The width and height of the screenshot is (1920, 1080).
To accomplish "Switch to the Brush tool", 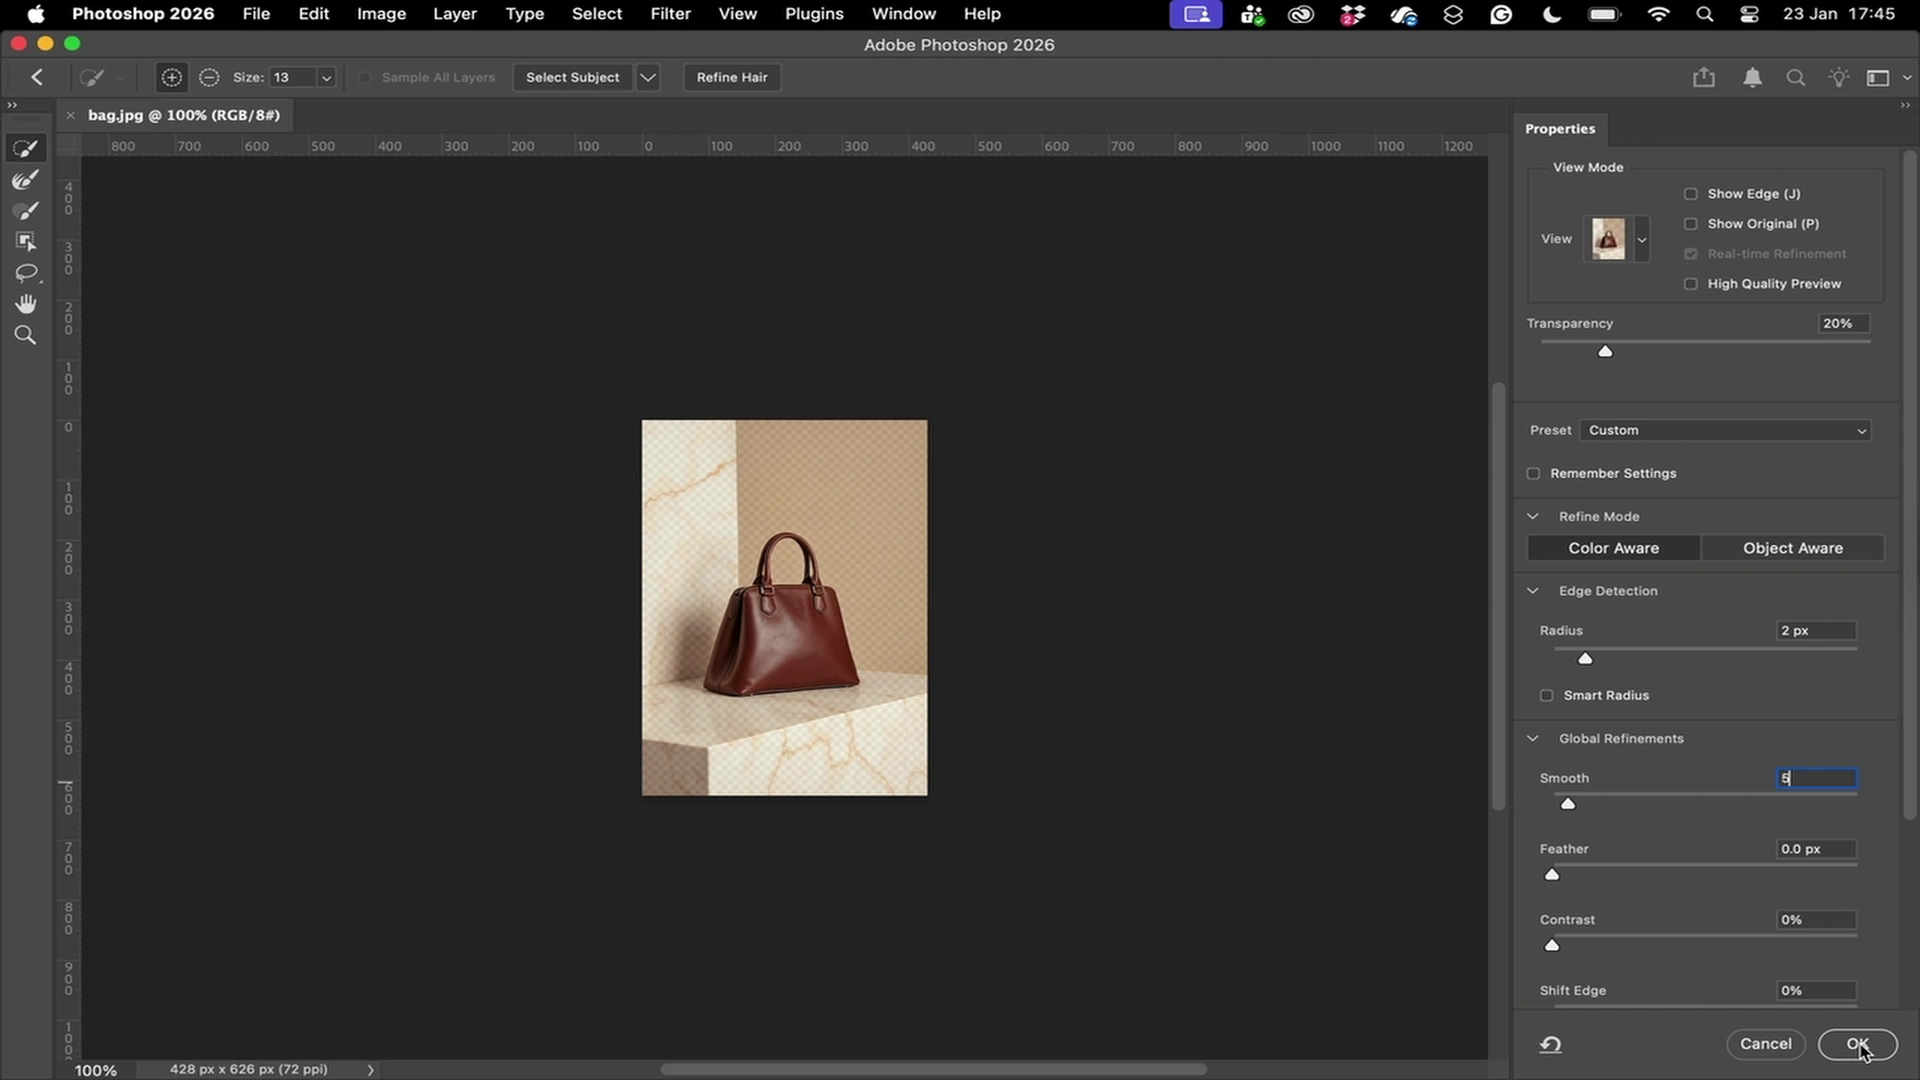I will click(x=25, y=211).
